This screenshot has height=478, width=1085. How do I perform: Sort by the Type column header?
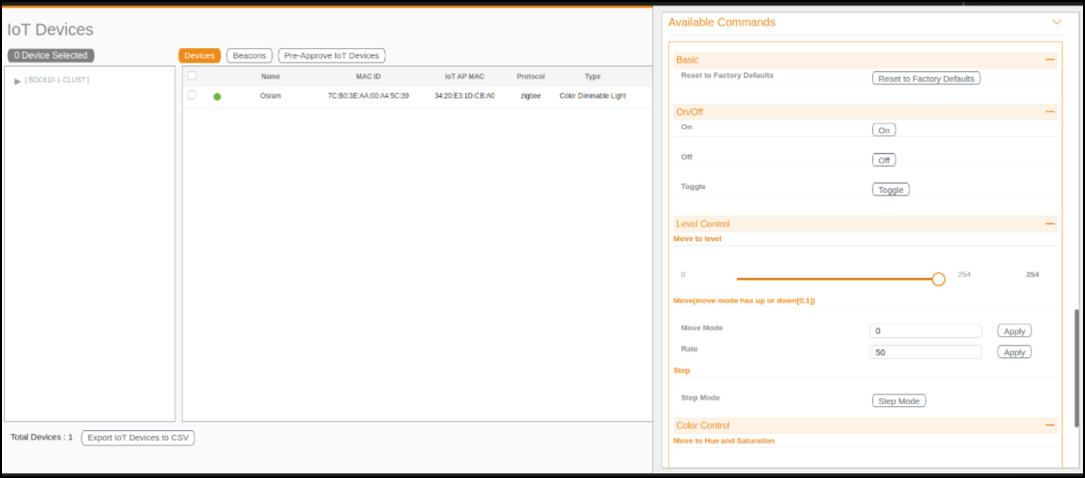click(x=592, y=77)
